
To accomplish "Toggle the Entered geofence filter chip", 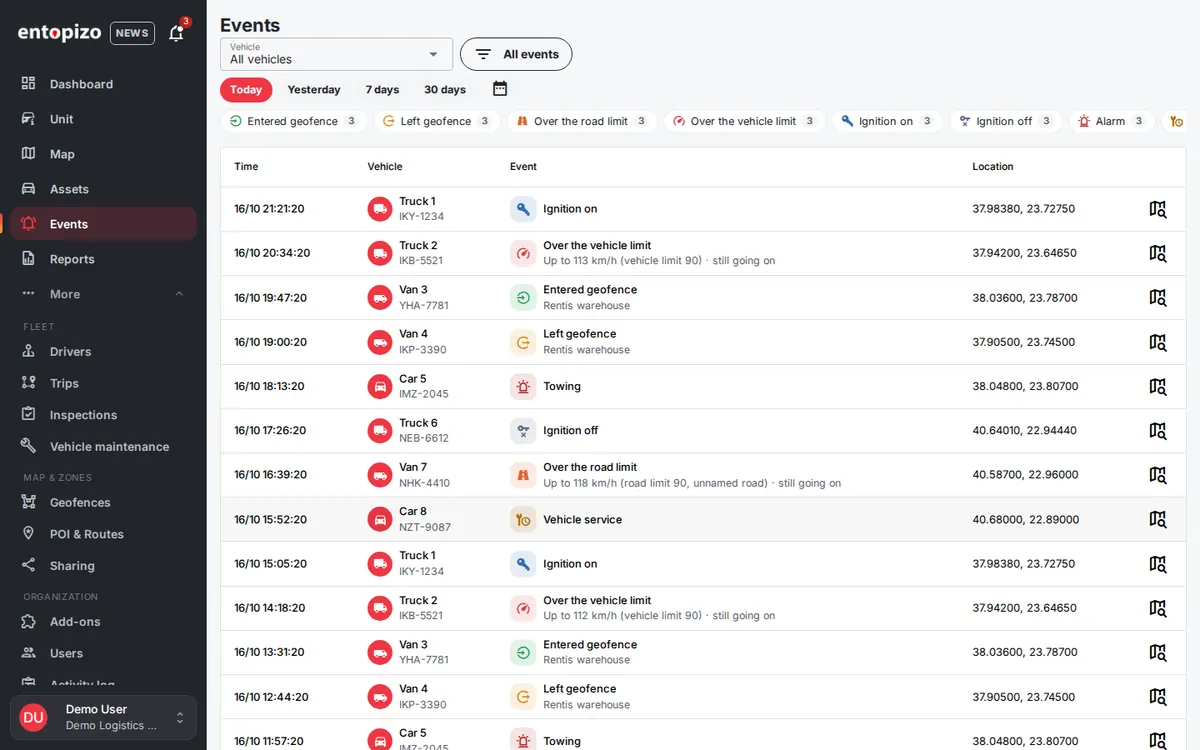I will (x=293, y=121).
